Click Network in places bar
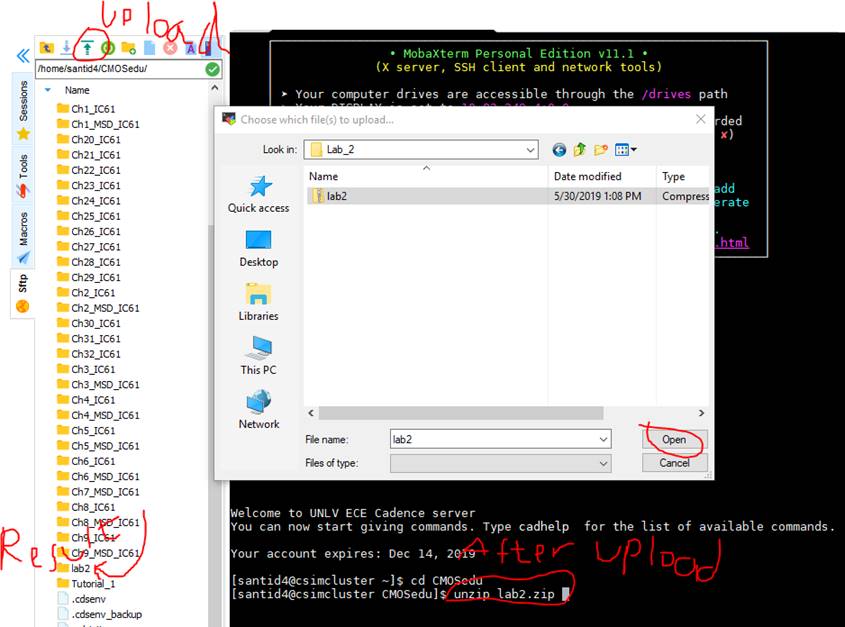The image size is (845, 627). point(259,410)
